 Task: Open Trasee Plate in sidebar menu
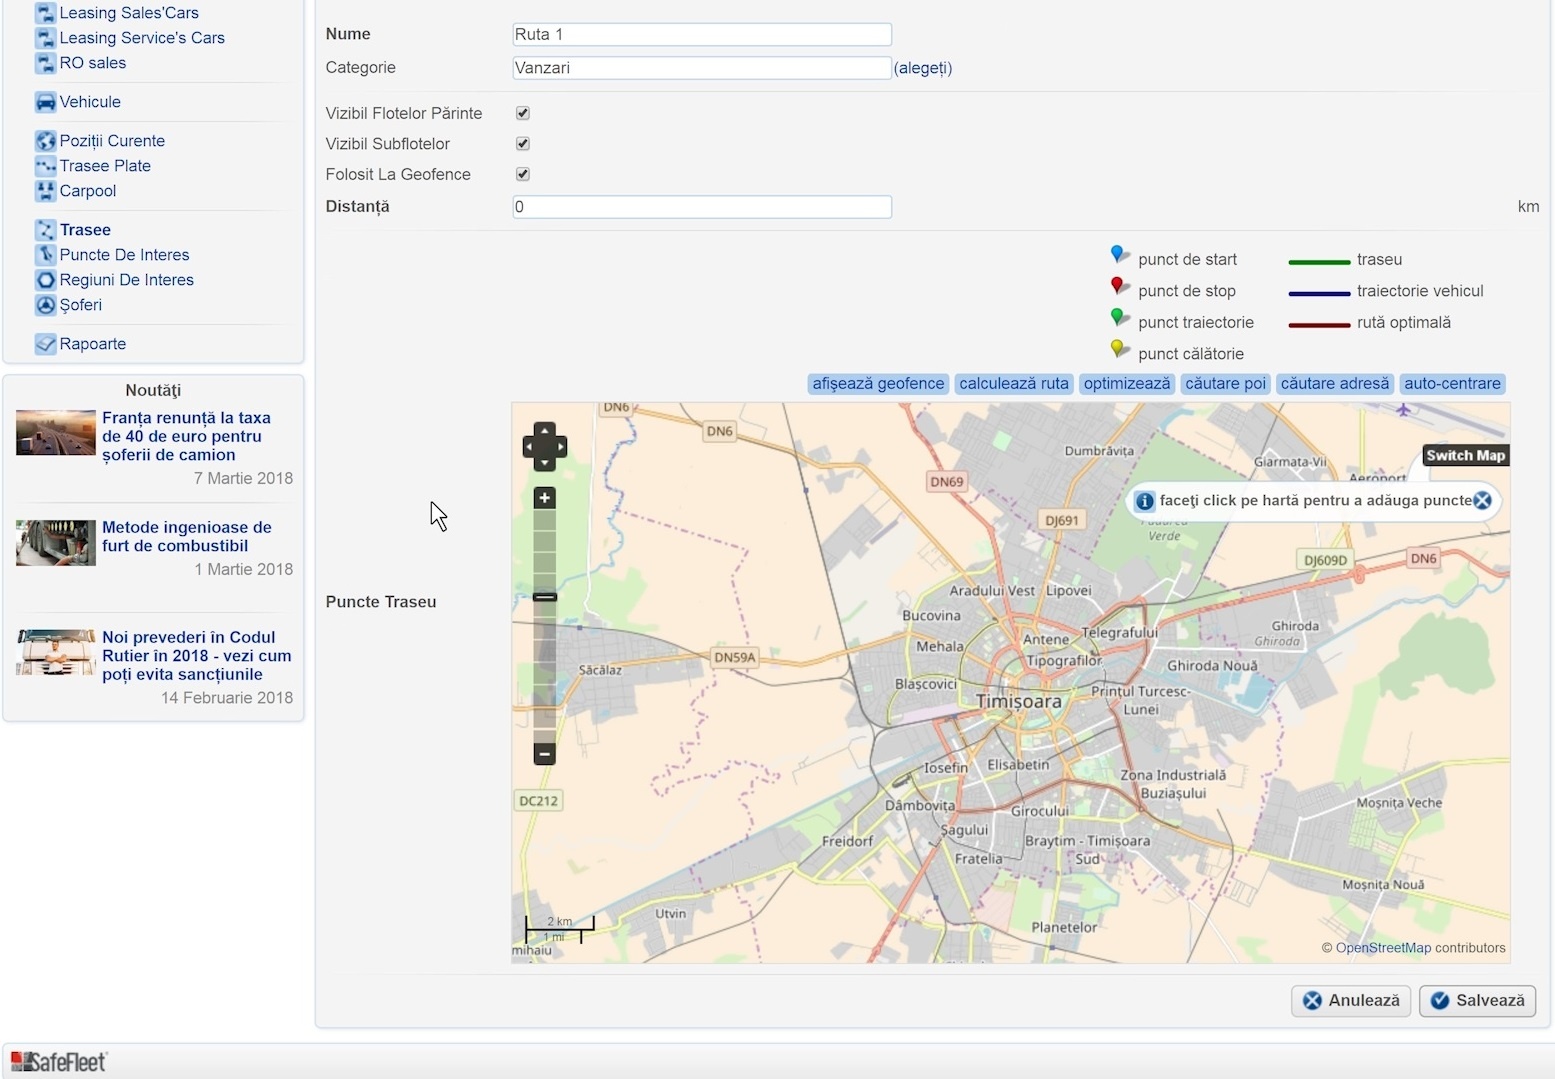(105, 166)
